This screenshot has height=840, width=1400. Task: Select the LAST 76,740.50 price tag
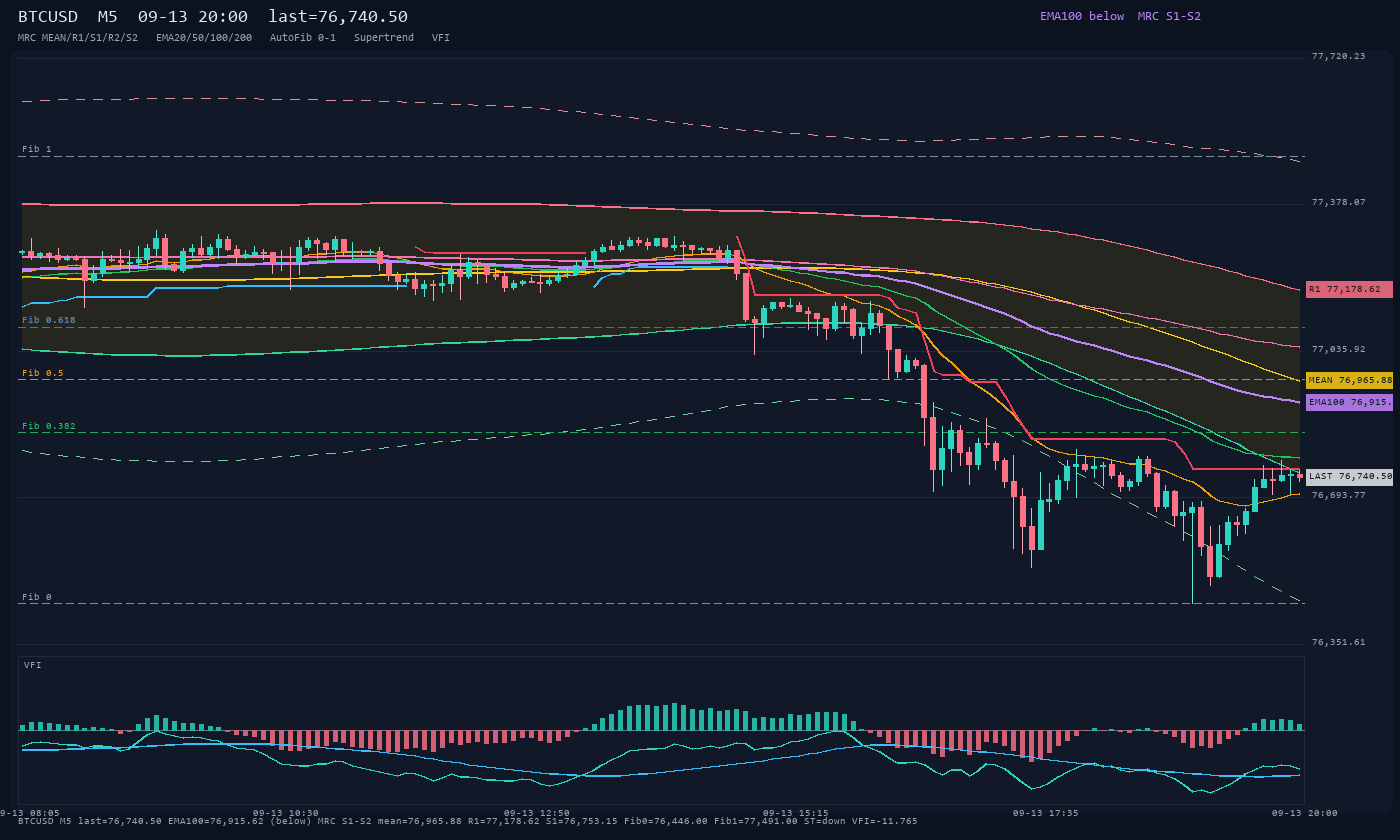click(x=1349, y=477)
